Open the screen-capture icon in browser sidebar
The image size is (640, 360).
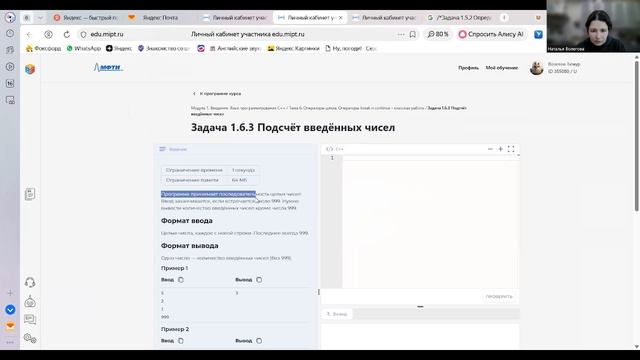10,100
